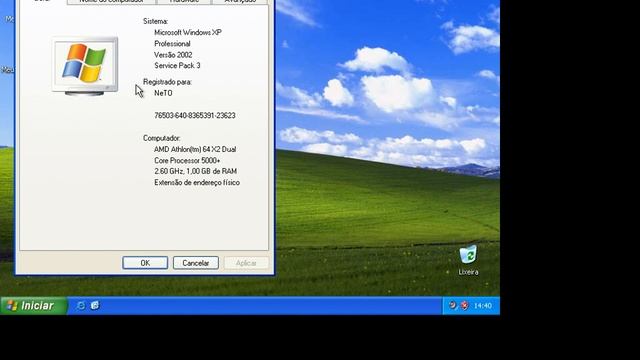The height and width of the screenshot is (360, 640).
Task: Click the greyed-out Aplicar button
Action: tap(246, 263)
